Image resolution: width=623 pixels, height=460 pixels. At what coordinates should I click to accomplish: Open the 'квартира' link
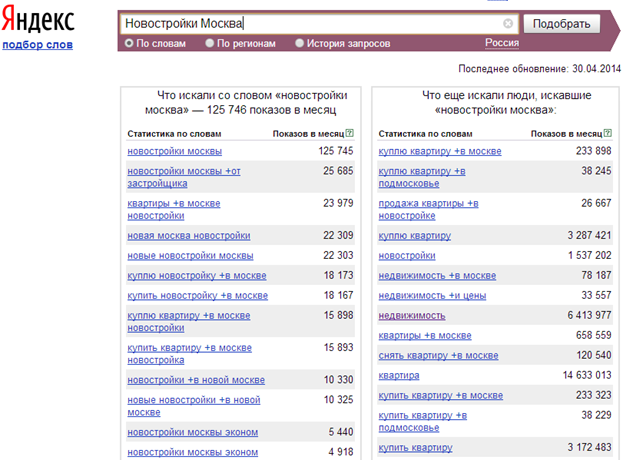click(x=399, y=375)
